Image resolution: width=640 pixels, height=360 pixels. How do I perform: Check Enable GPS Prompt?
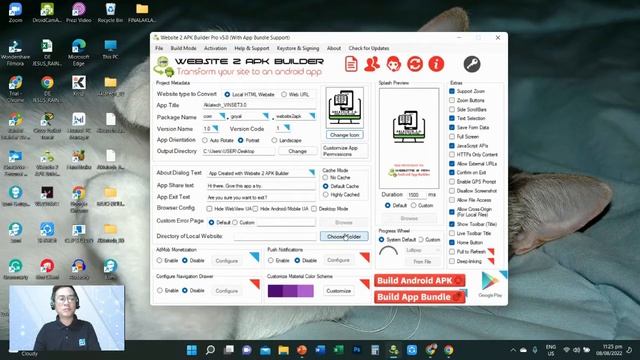[x=452, y=182]
